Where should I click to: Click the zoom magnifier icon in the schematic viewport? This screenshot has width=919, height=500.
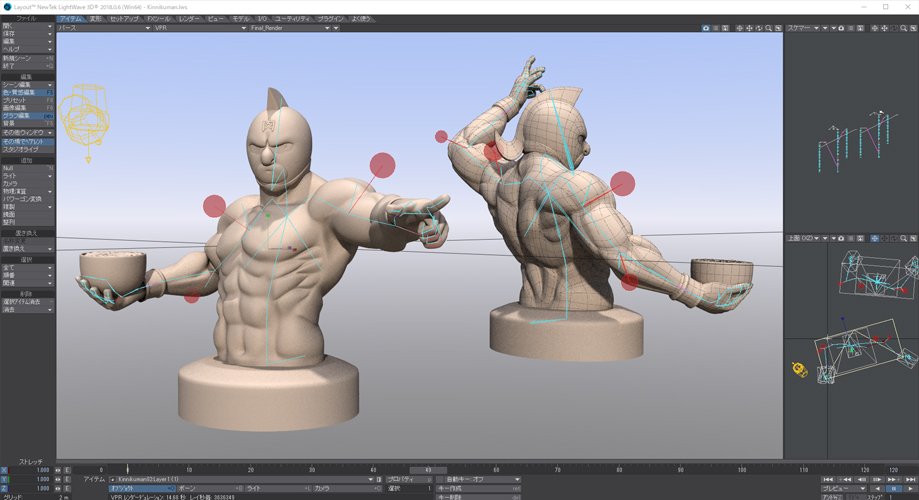(x=904, y=28)
